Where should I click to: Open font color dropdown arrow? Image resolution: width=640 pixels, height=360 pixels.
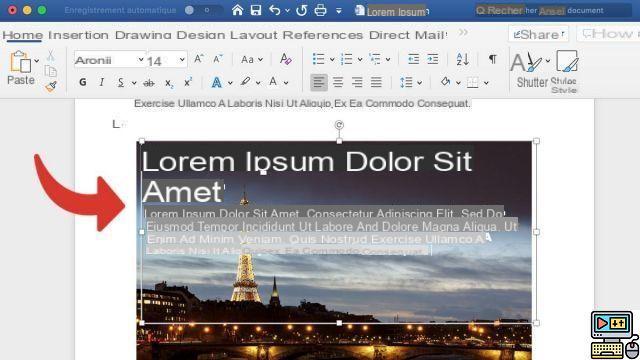(x=286, y=83)
